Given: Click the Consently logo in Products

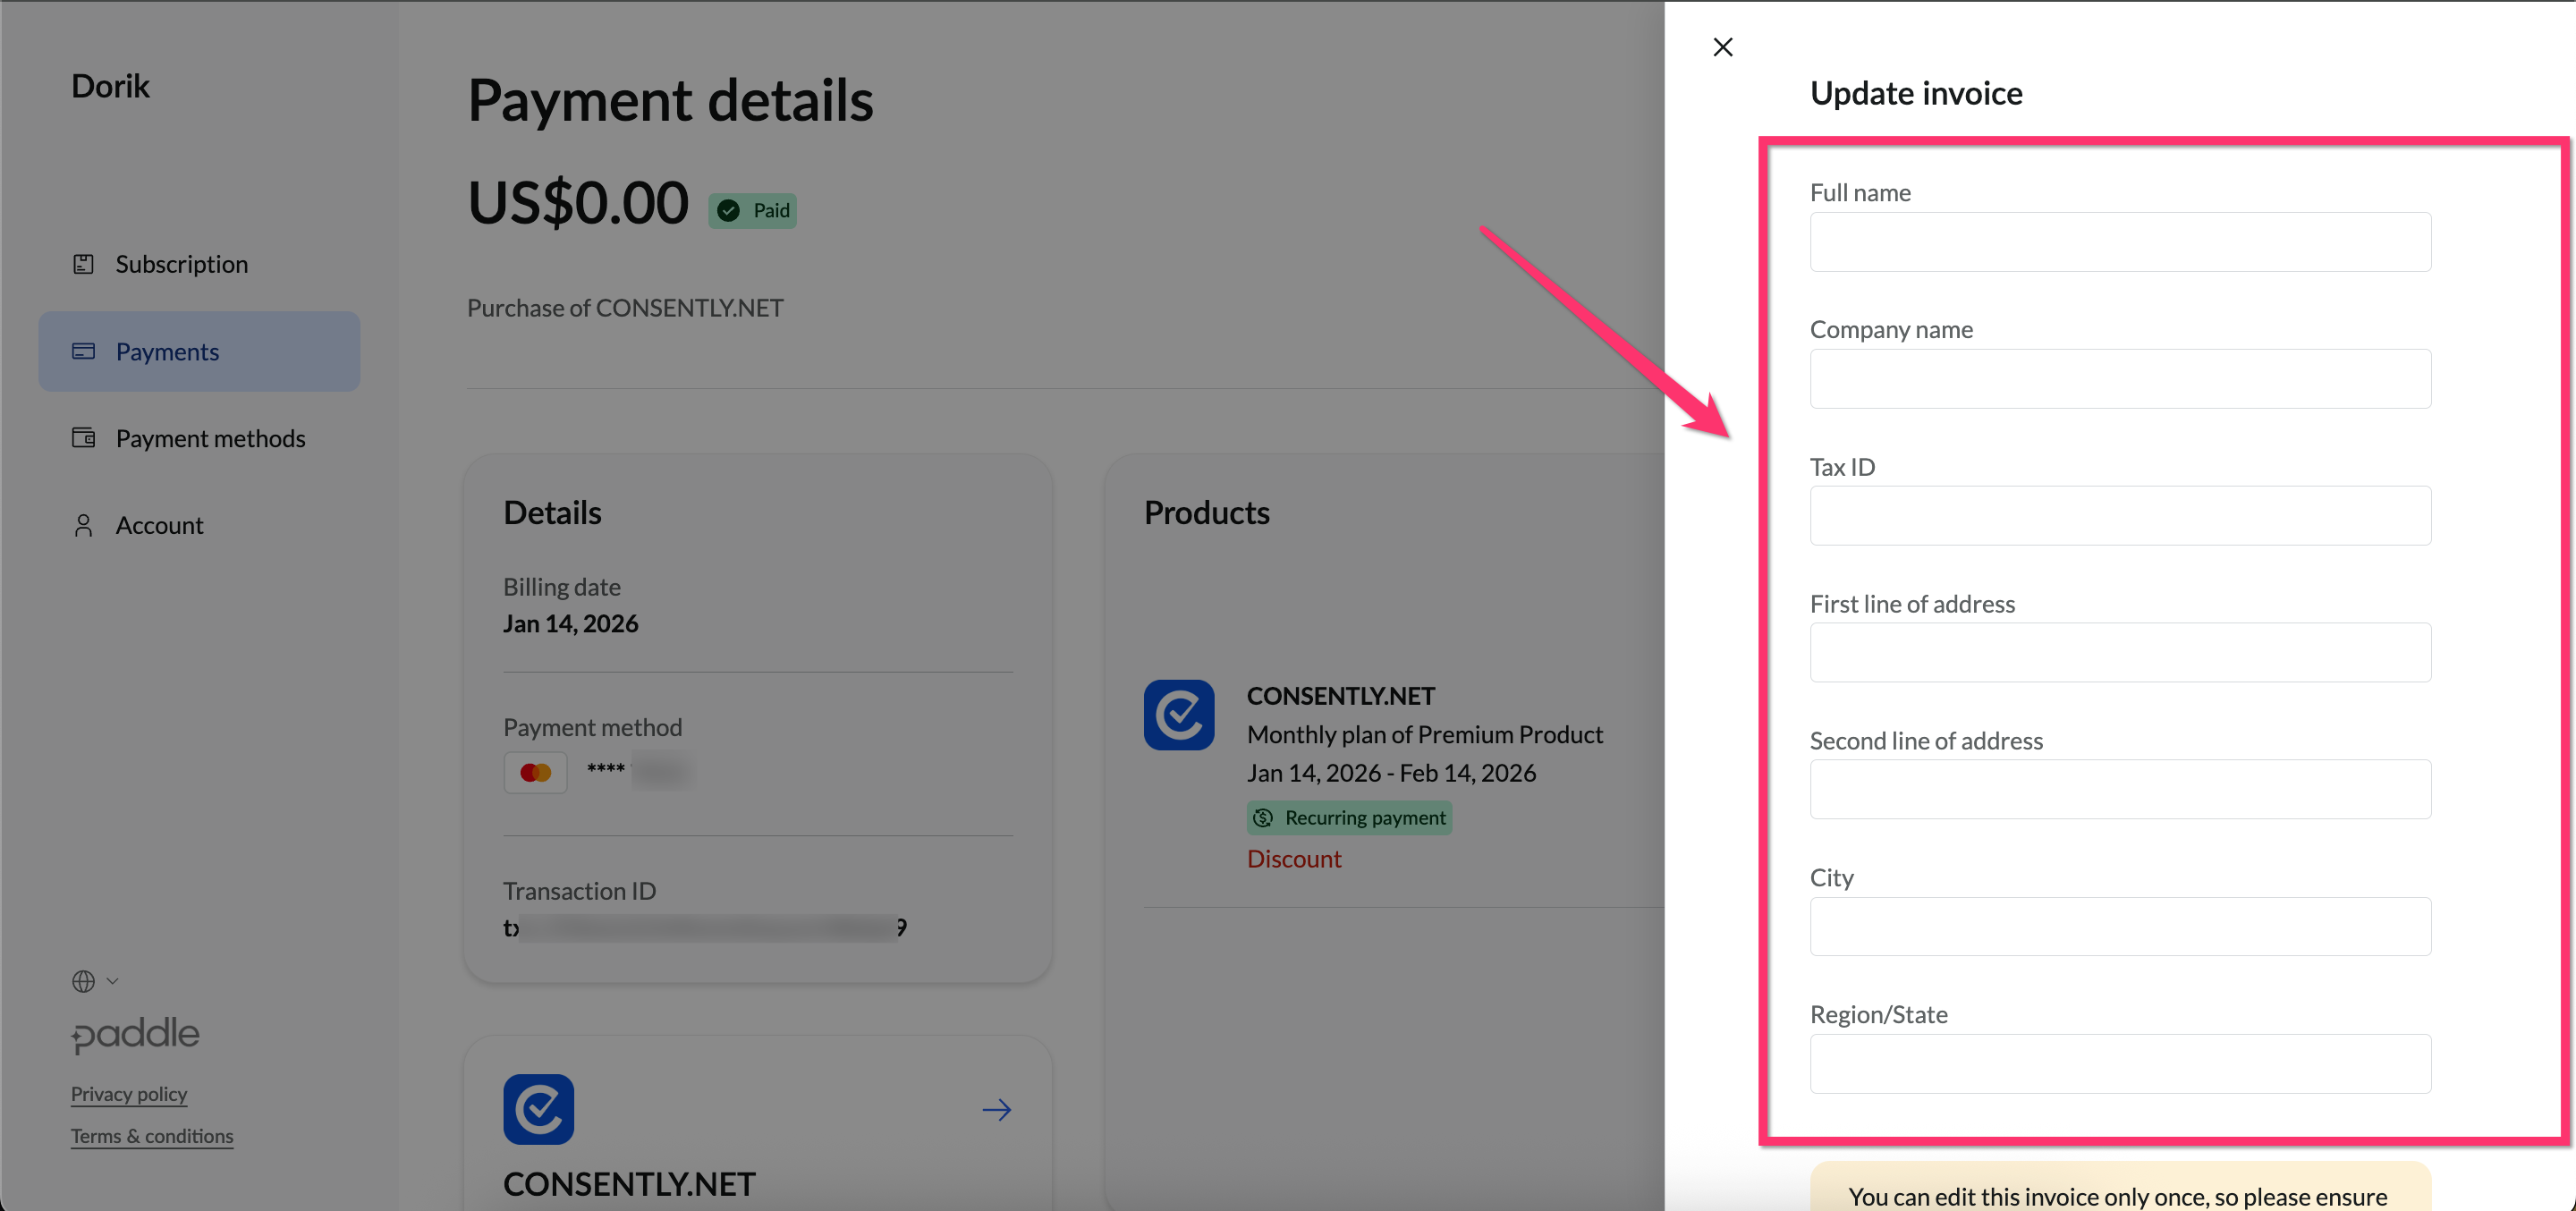Looking at the screenshot, I should point(1179,715).
